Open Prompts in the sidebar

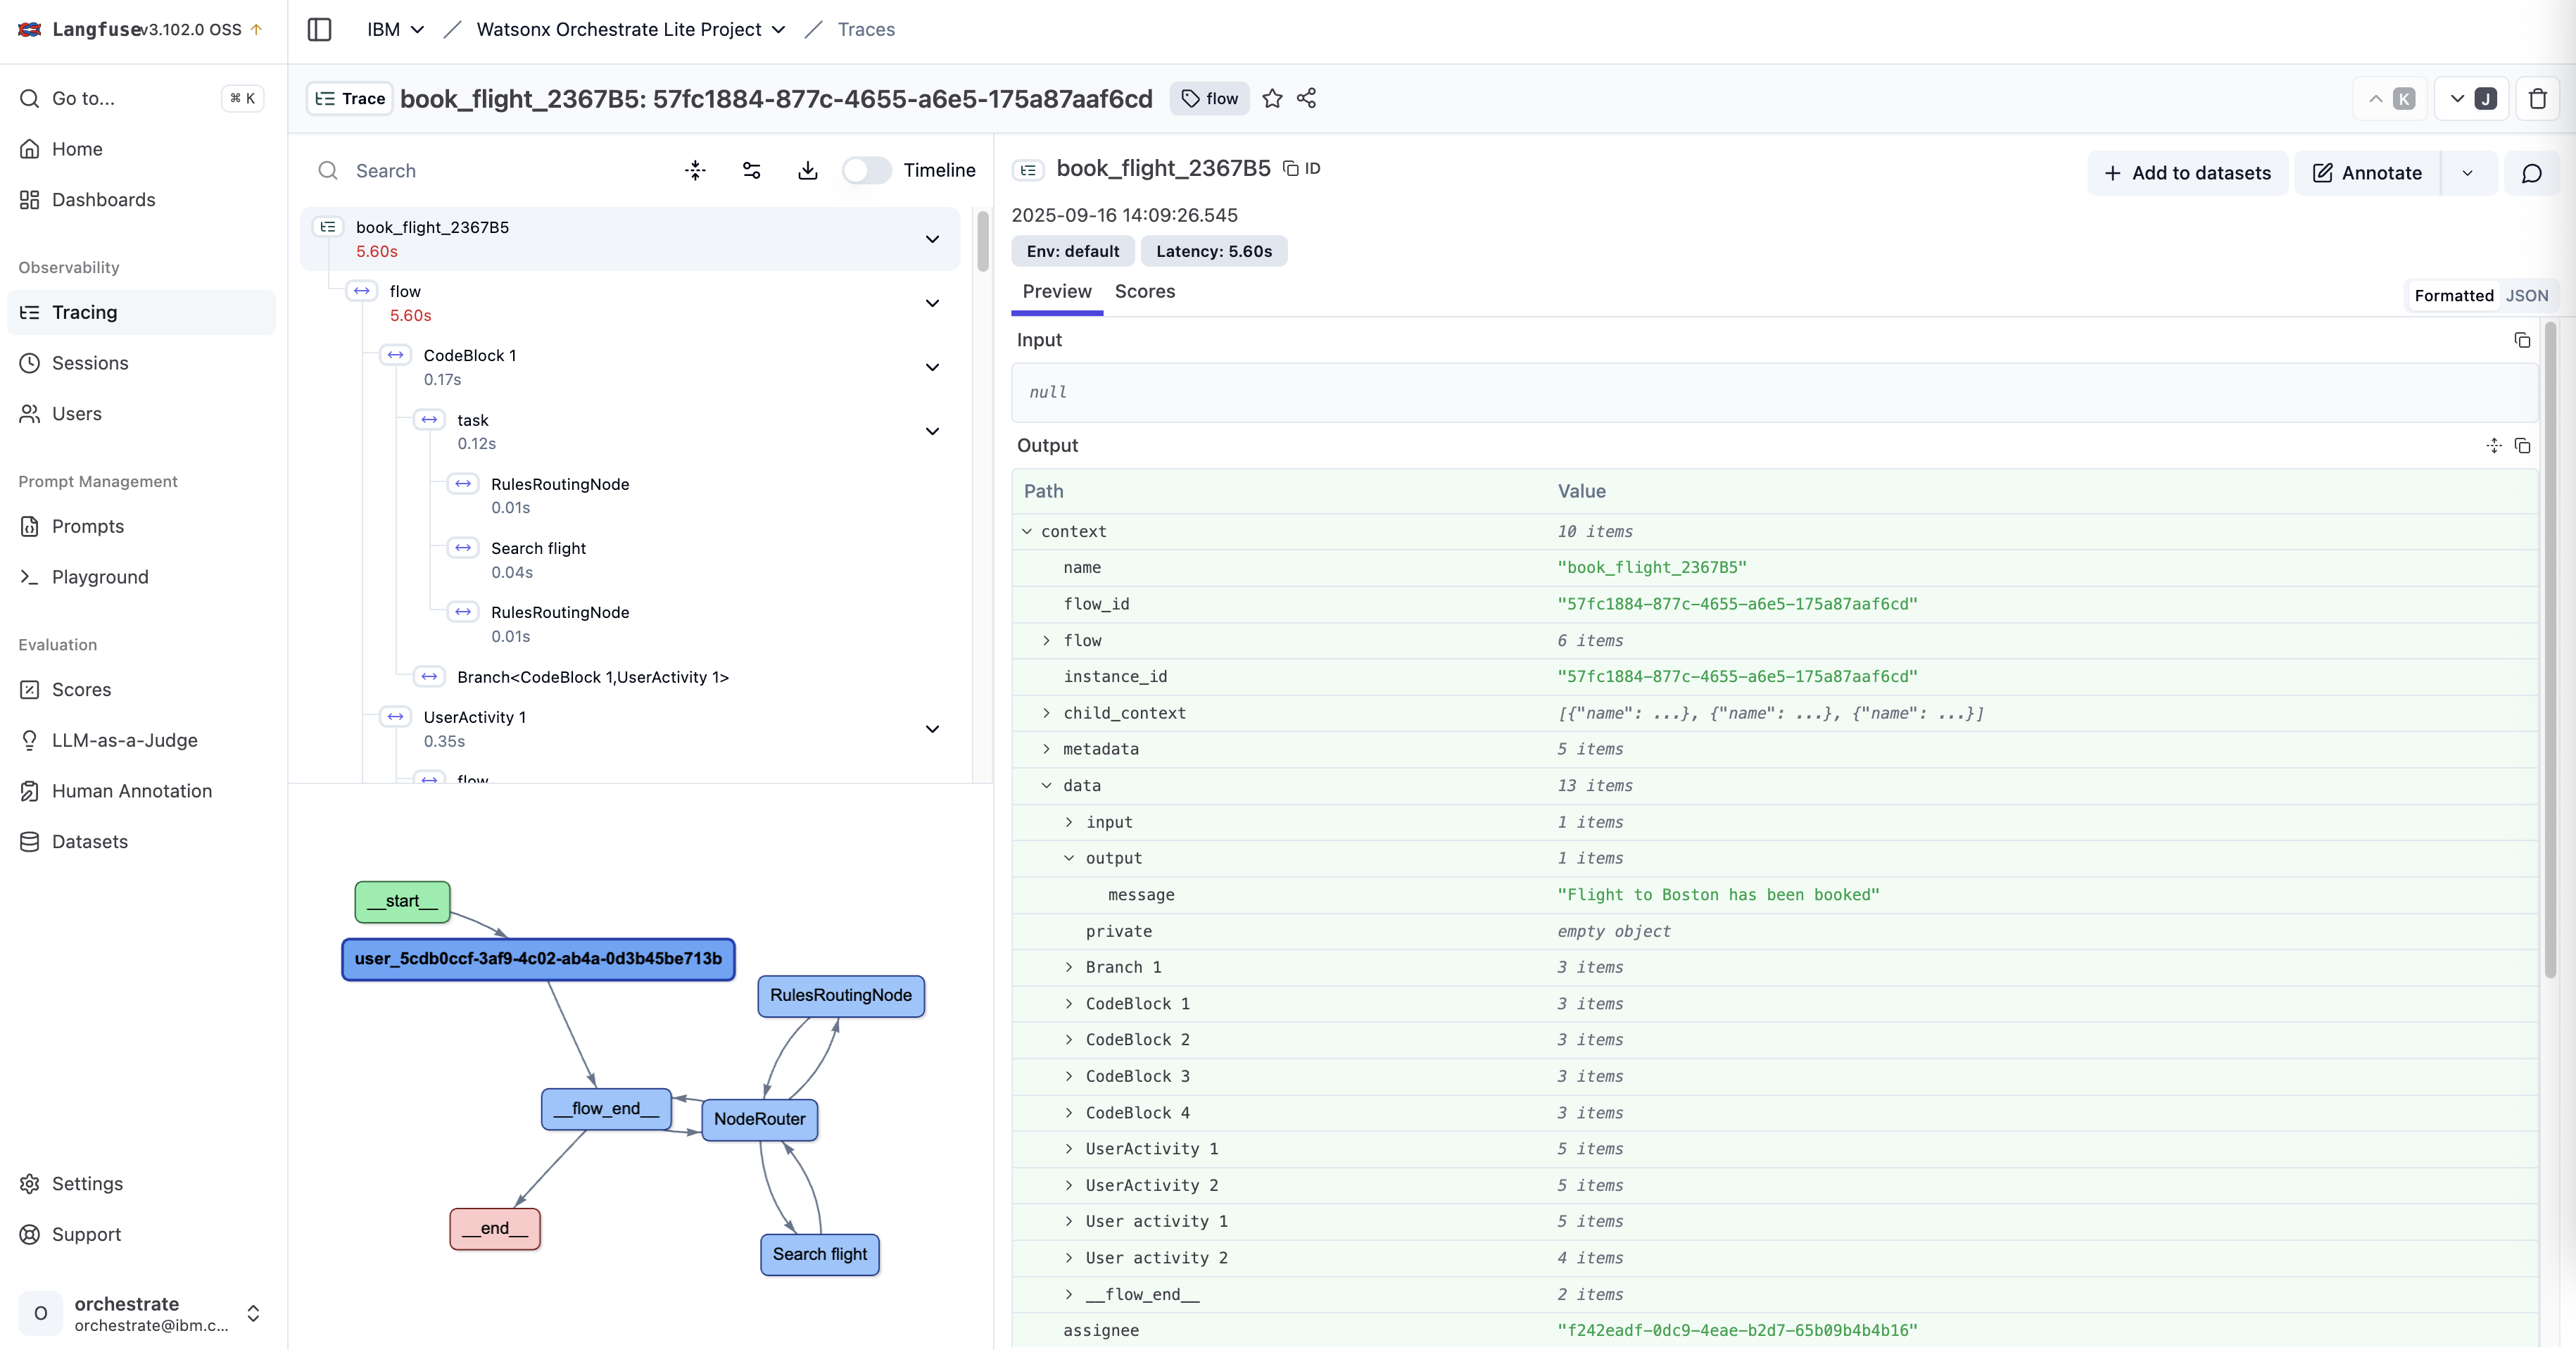tap(140, 527)
